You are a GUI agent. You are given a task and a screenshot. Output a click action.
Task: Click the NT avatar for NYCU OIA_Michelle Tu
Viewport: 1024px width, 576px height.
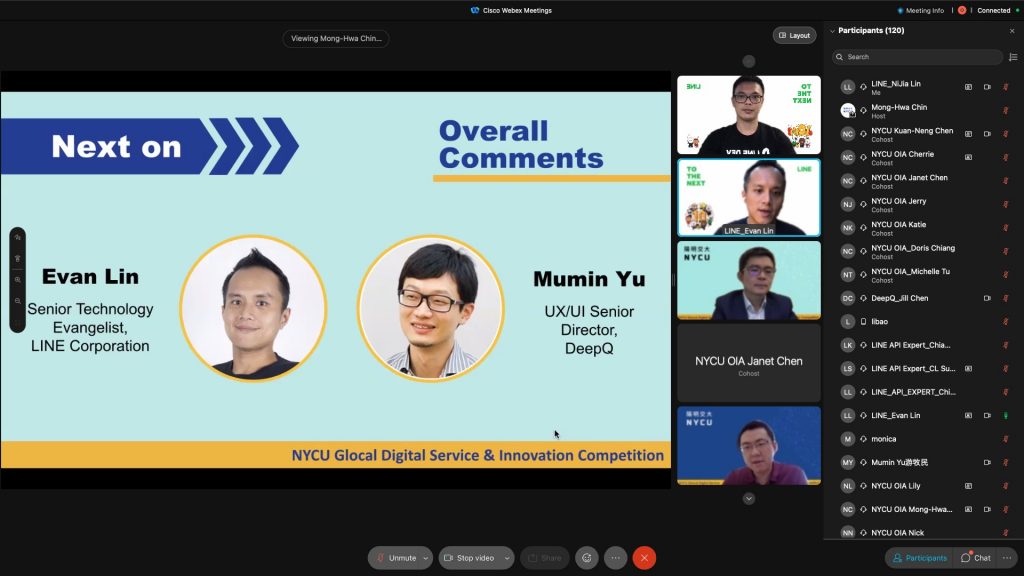tap(848, 274)
